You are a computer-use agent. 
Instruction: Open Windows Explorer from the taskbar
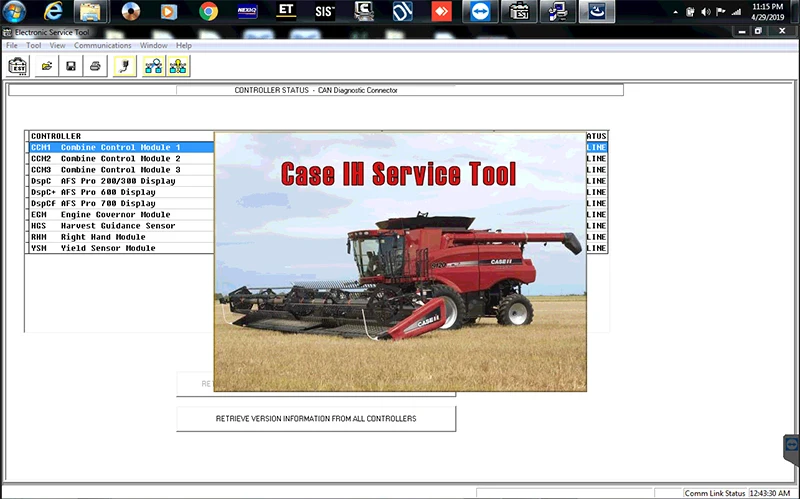91,11
